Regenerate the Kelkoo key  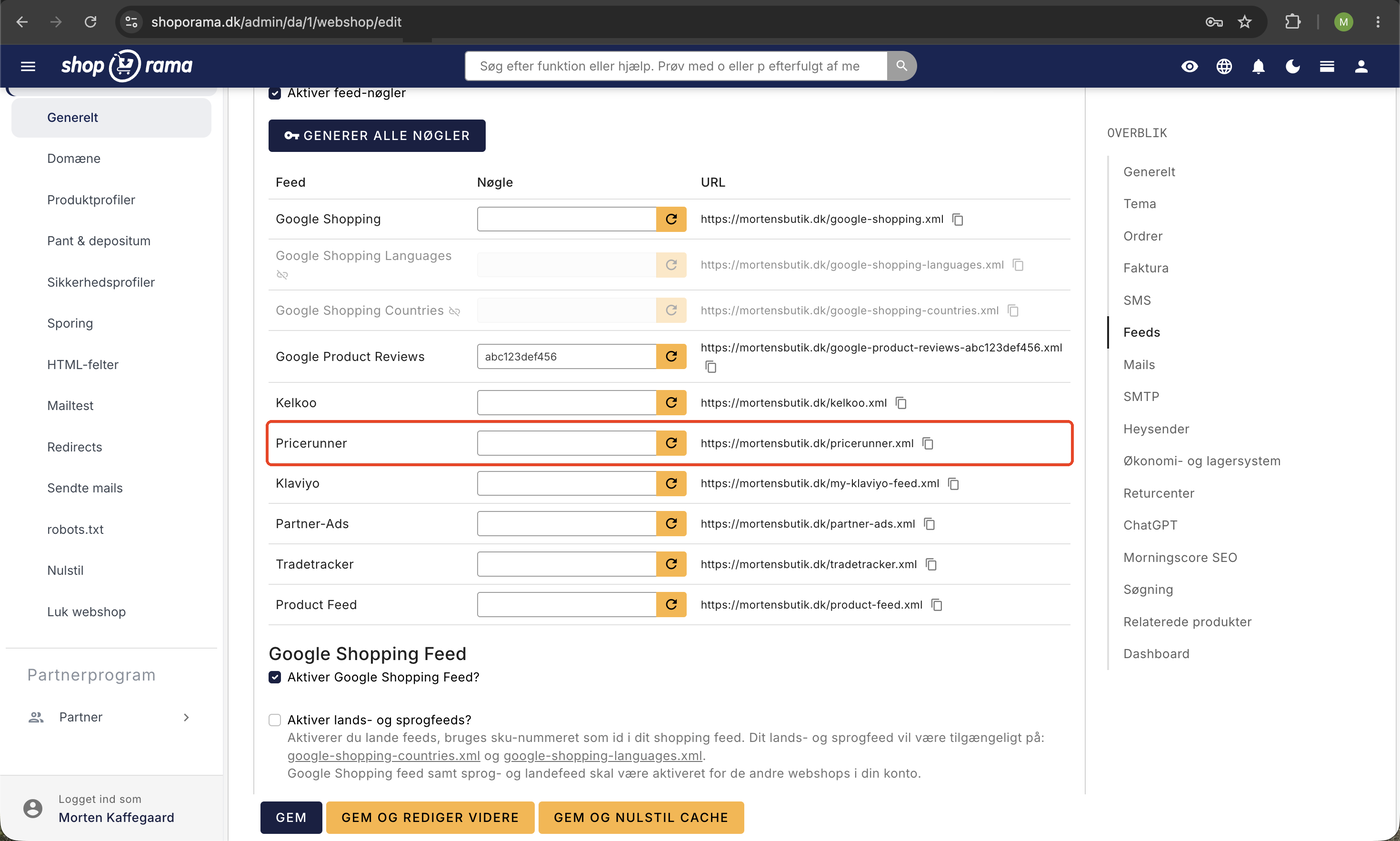coord(672,402)
